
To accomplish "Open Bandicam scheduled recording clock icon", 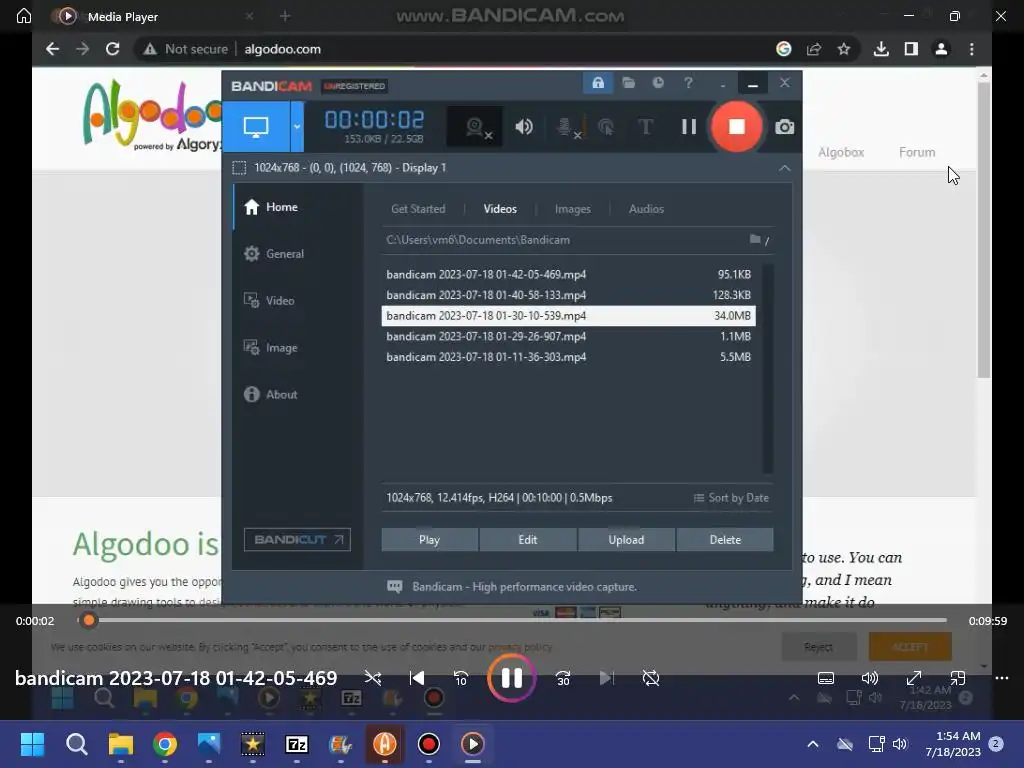I will coord(658,83).
